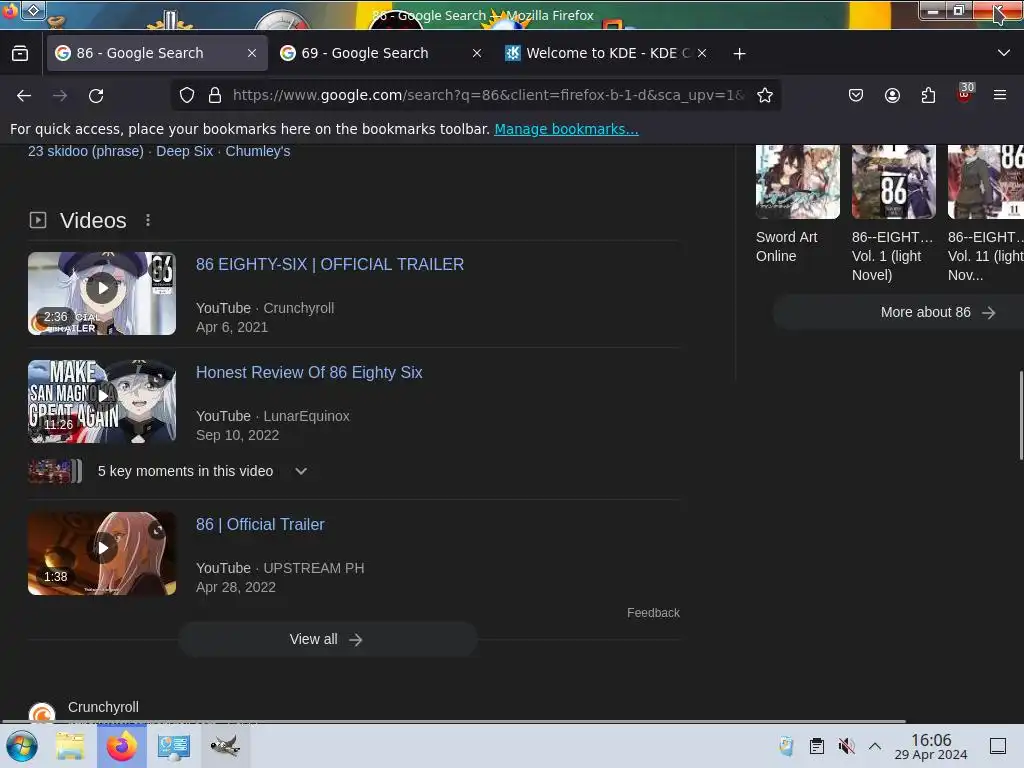Open the Firefox account menu

pos(892,95)
